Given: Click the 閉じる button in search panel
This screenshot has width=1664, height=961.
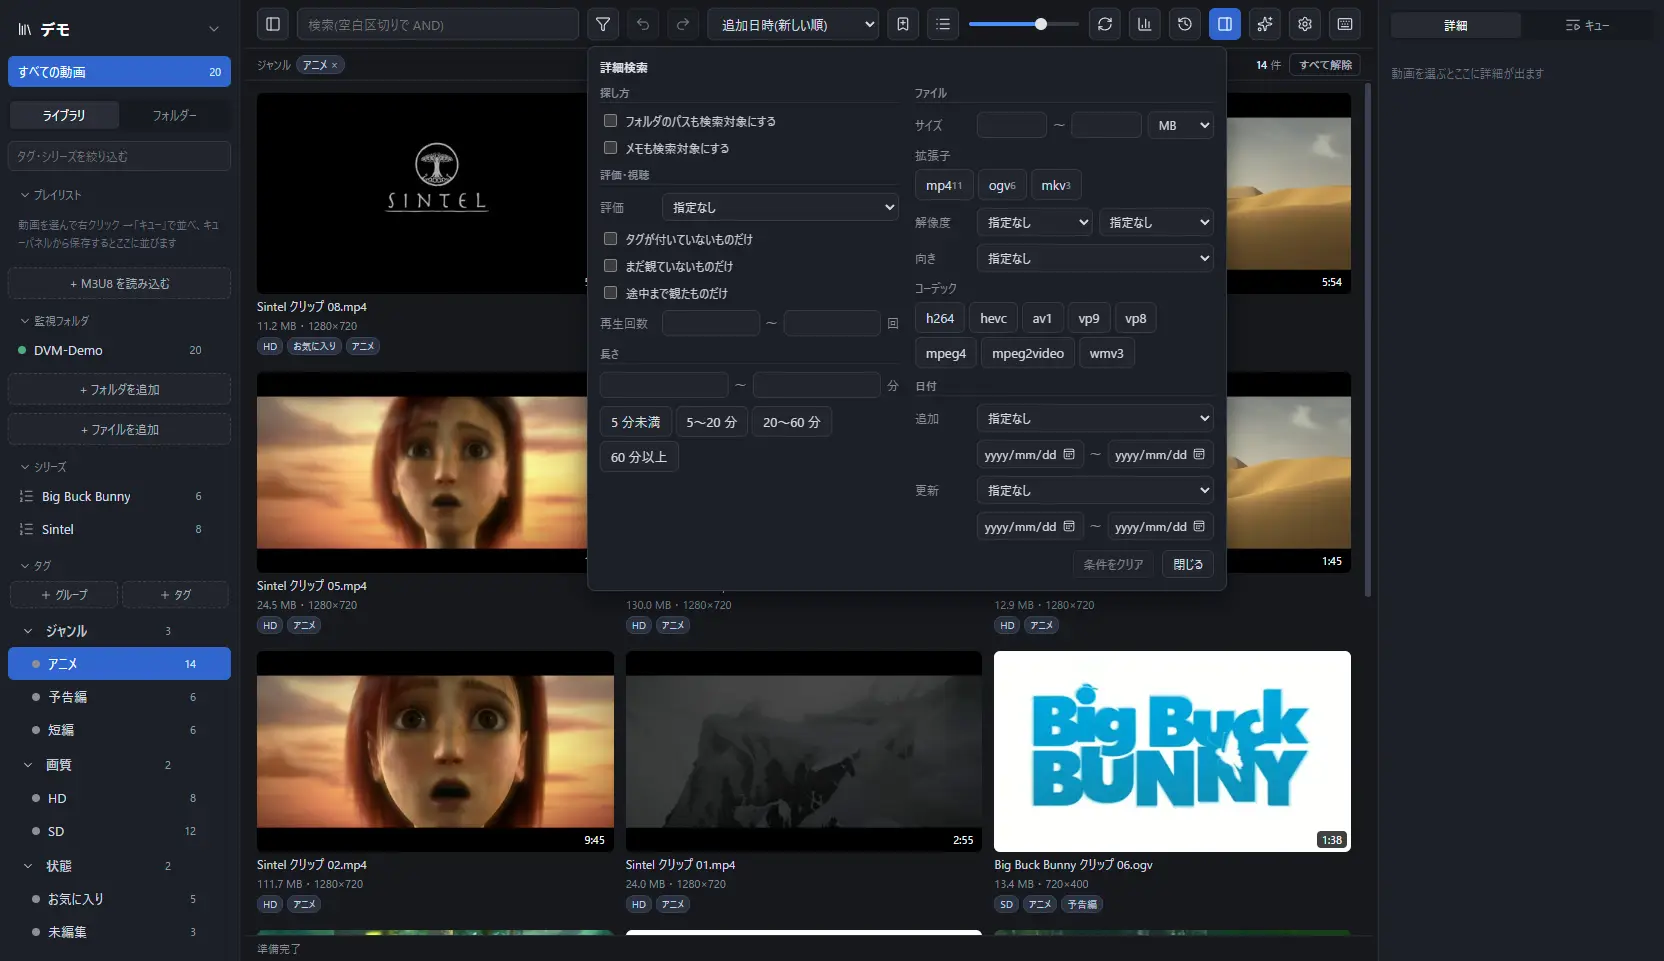Looking at the screenshot, I should tap(1188, 564).
